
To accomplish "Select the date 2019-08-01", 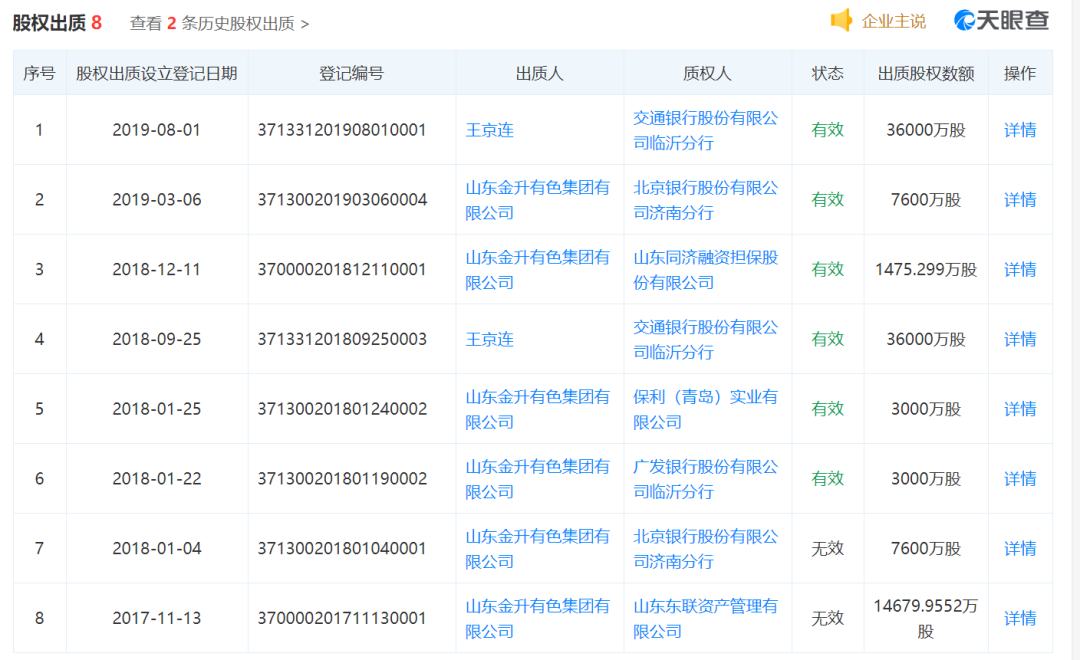I will (x=157, y=130).
